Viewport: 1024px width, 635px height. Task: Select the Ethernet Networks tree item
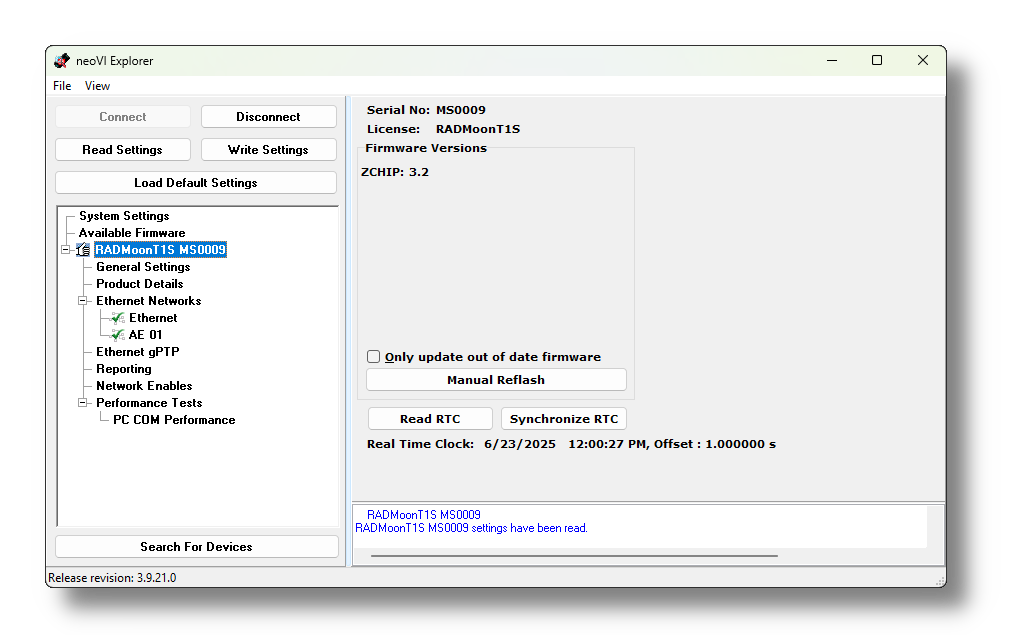[x=149, y=301]
